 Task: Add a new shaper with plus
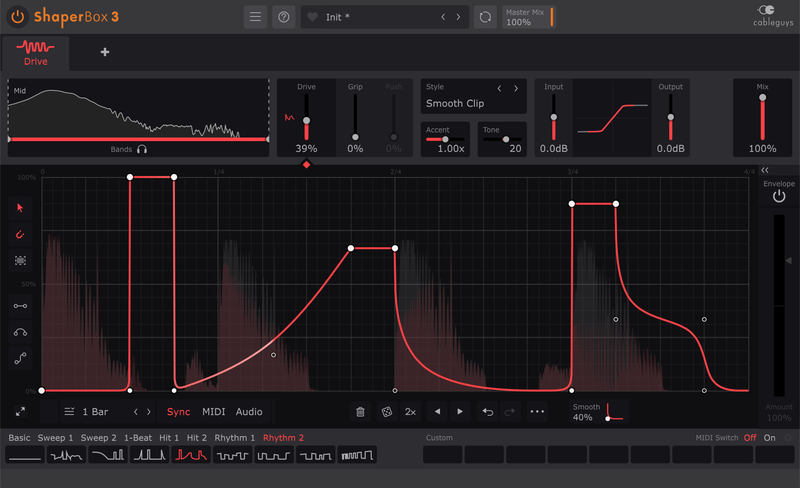pyautogui.click(x=105, y=52)
